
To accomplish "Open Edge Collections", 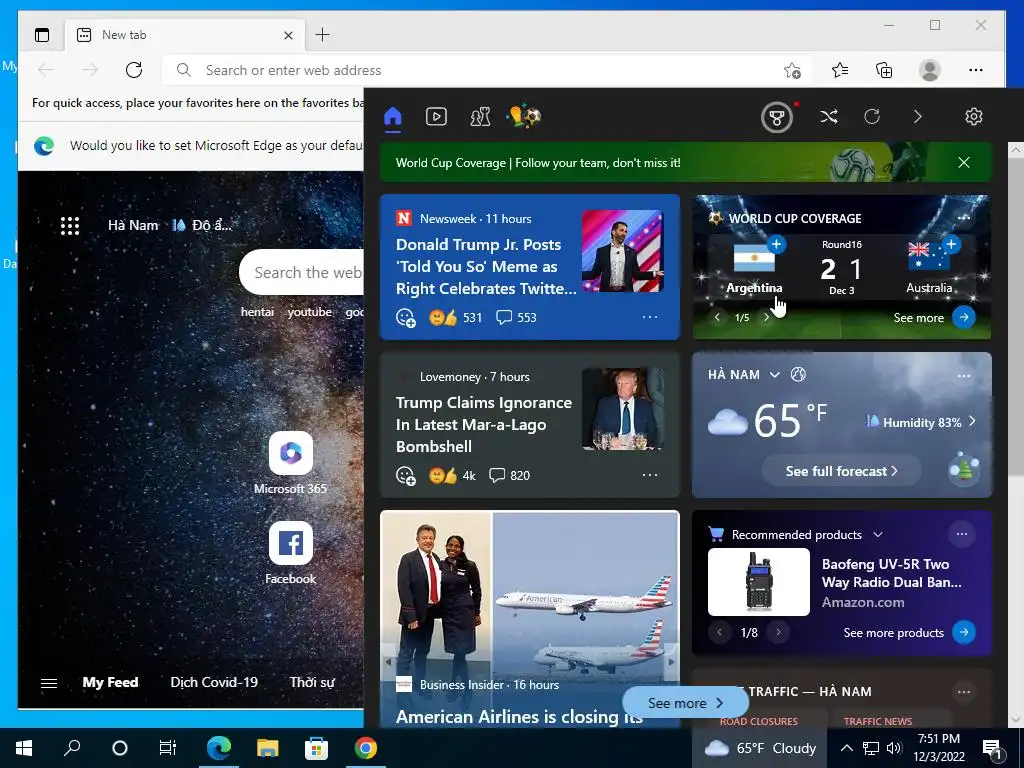I will tap(884, 70).
